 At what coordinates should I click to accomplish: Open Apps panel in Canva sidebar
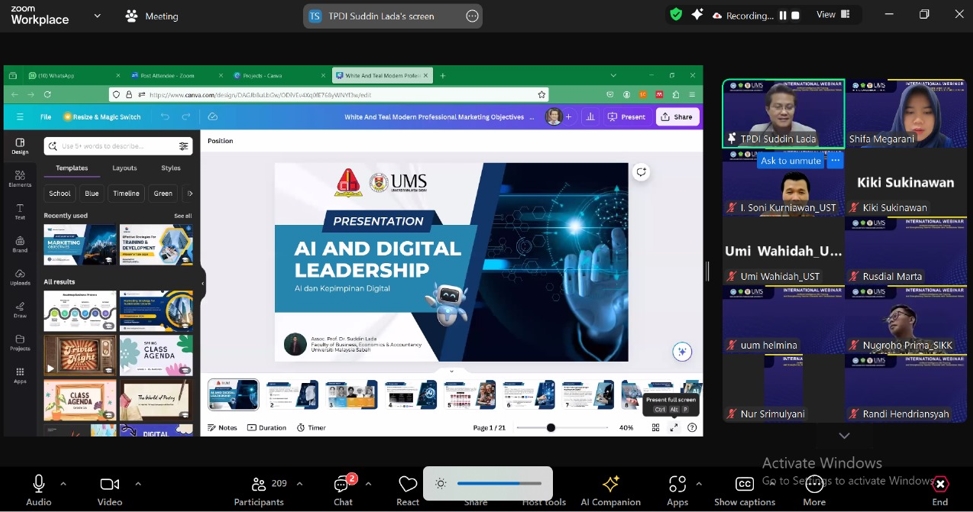tap(20, 375)
